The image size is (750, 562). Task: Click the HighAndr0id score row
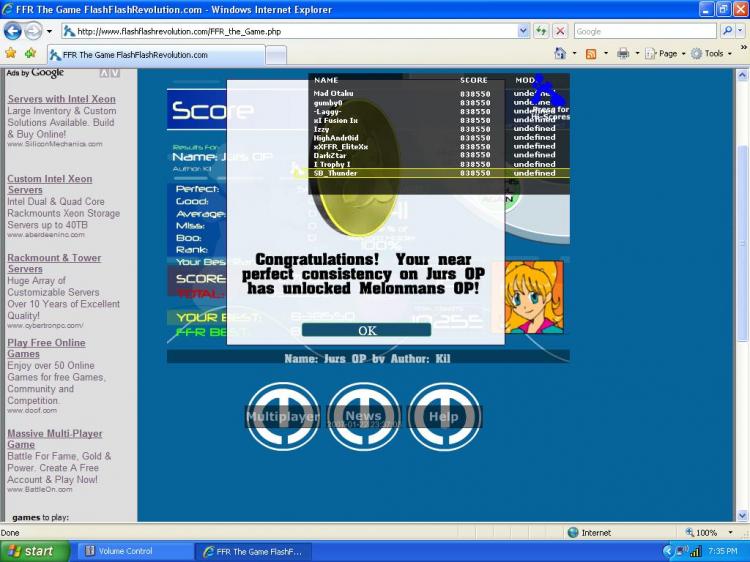[439, 138]
